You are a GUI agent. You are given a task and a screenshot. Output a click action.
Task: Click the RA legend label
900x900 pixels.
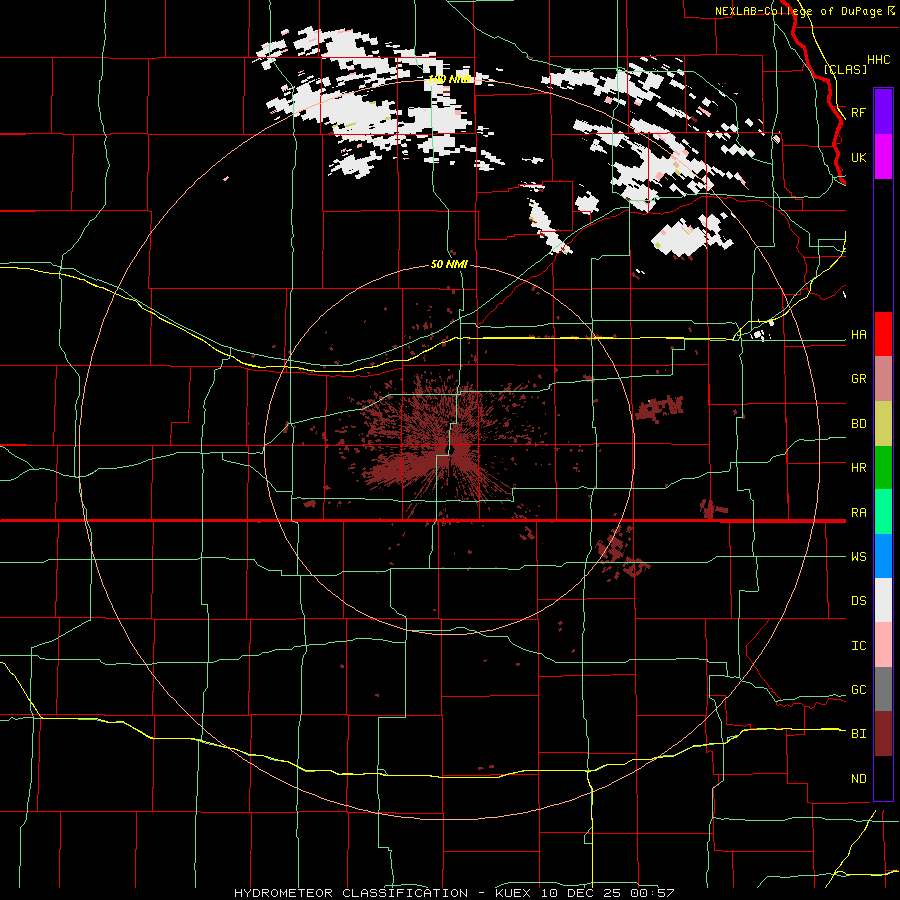point(859,512)
